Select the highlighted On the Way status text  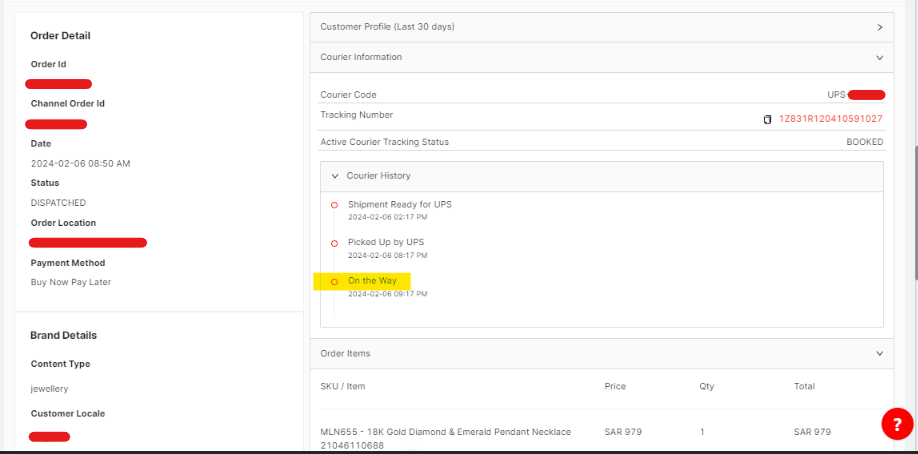click(372, 281)
